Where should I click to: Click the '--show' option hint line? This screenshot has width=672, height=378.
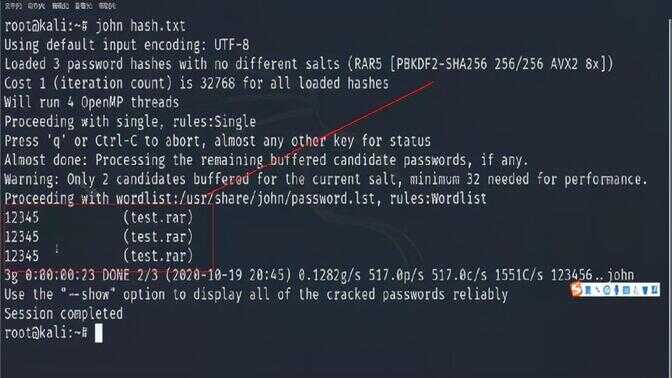(256, 294)
